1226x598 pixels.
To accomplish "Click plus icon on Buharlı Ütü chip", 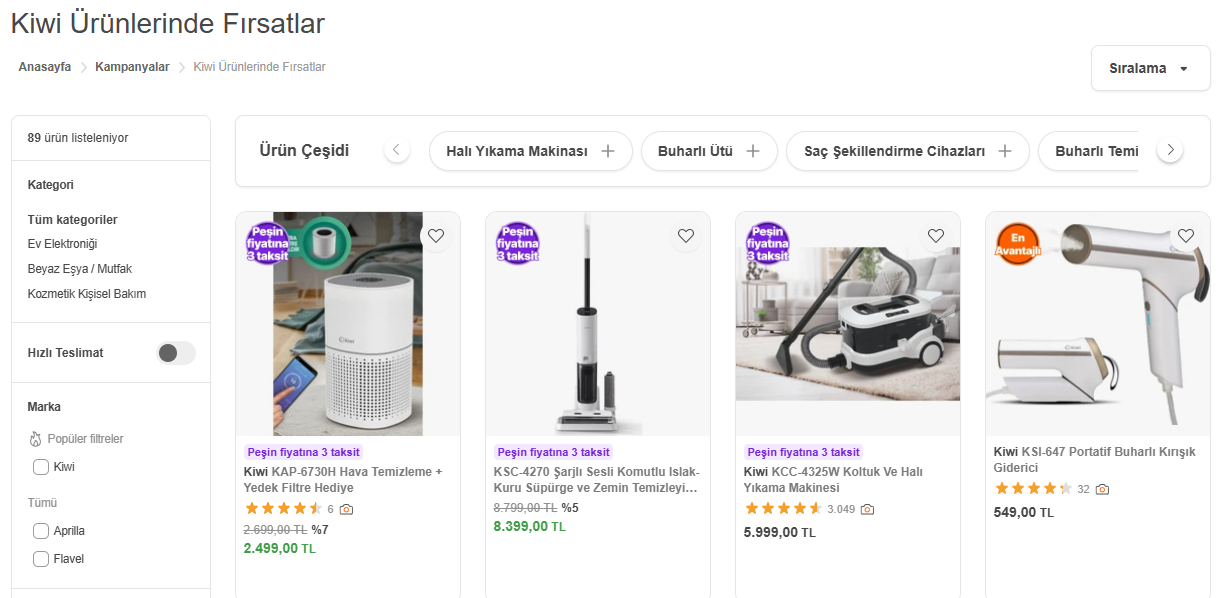I will 753,151.
